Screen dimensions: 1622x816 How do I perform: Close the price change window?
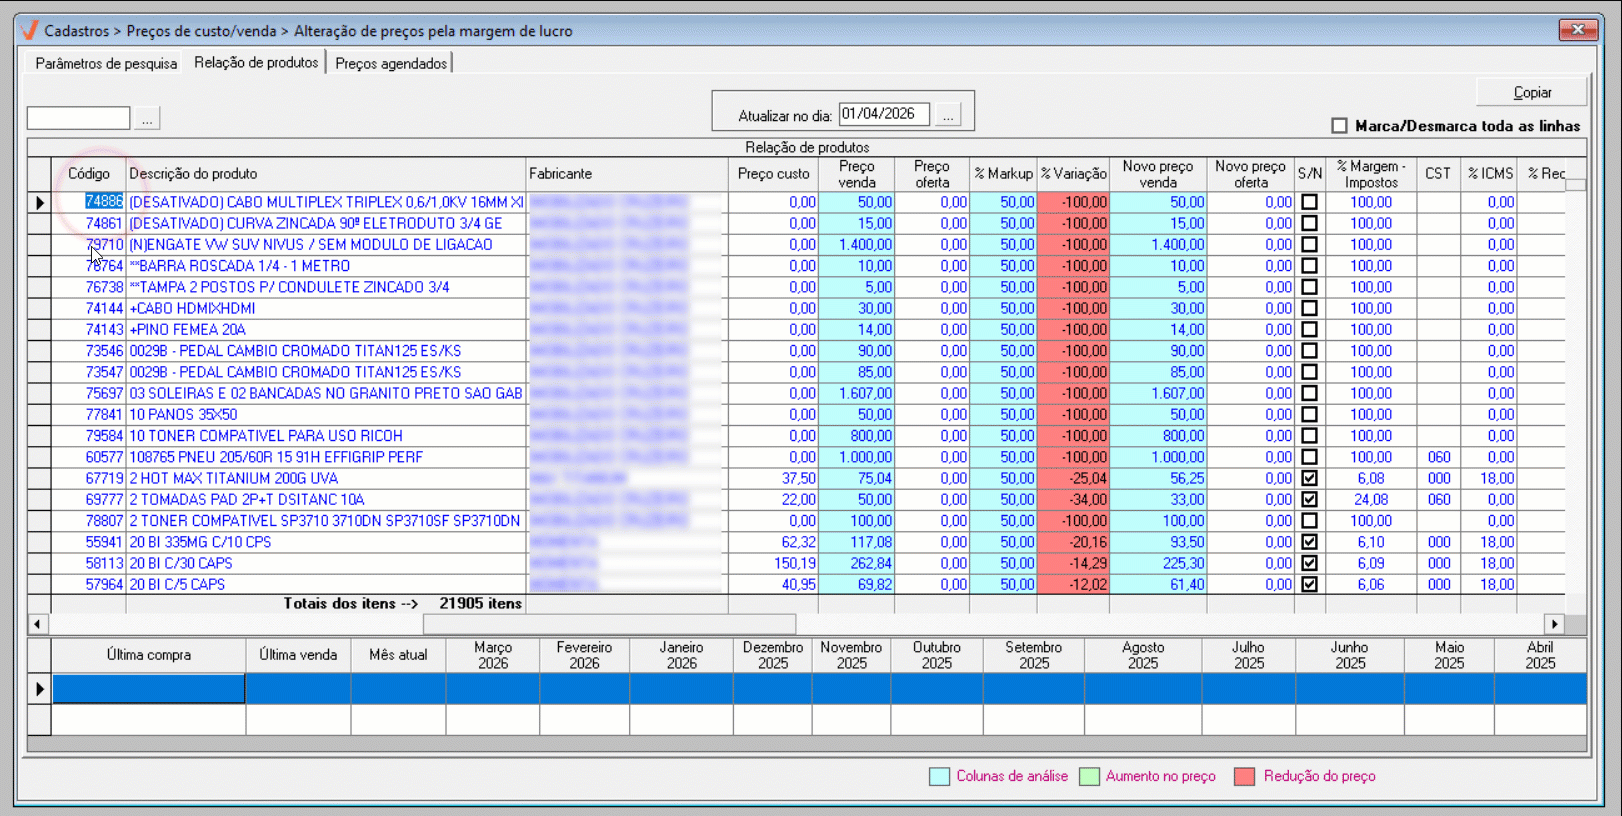click(x=1578, y=30)
